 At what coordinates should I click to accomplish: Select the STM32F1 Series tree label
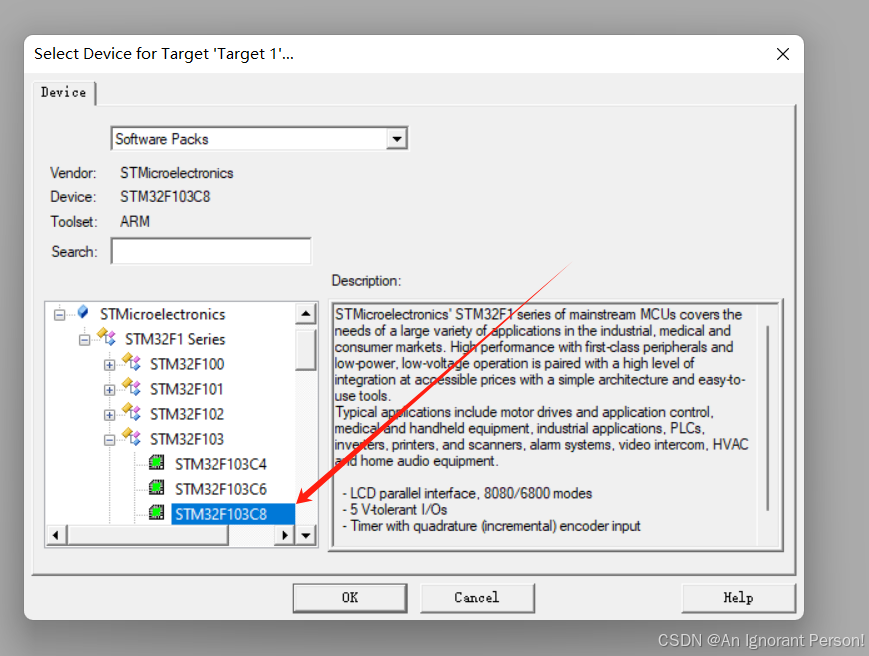point(175,339)
